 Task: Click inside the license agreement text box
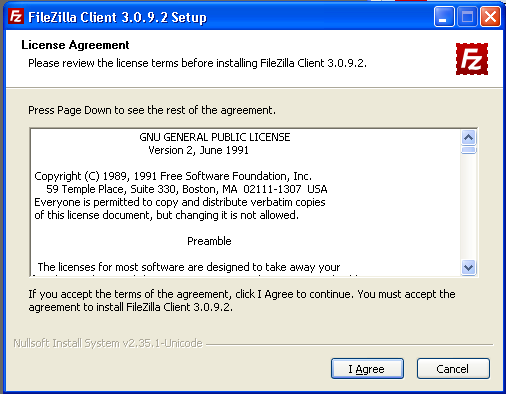[246, 202]
